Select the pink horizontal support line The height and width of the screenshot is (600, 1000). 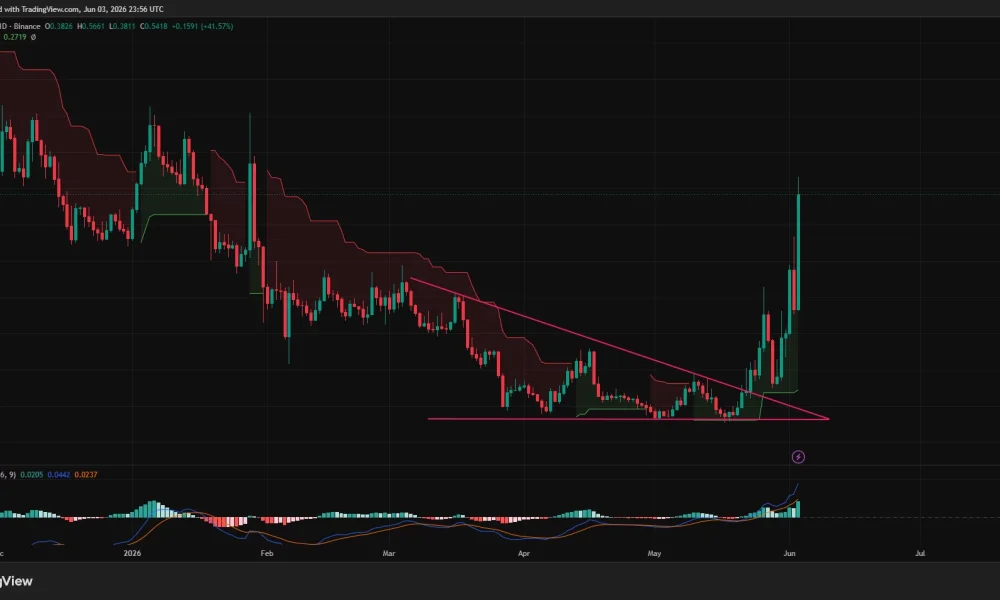click(628, 419)
